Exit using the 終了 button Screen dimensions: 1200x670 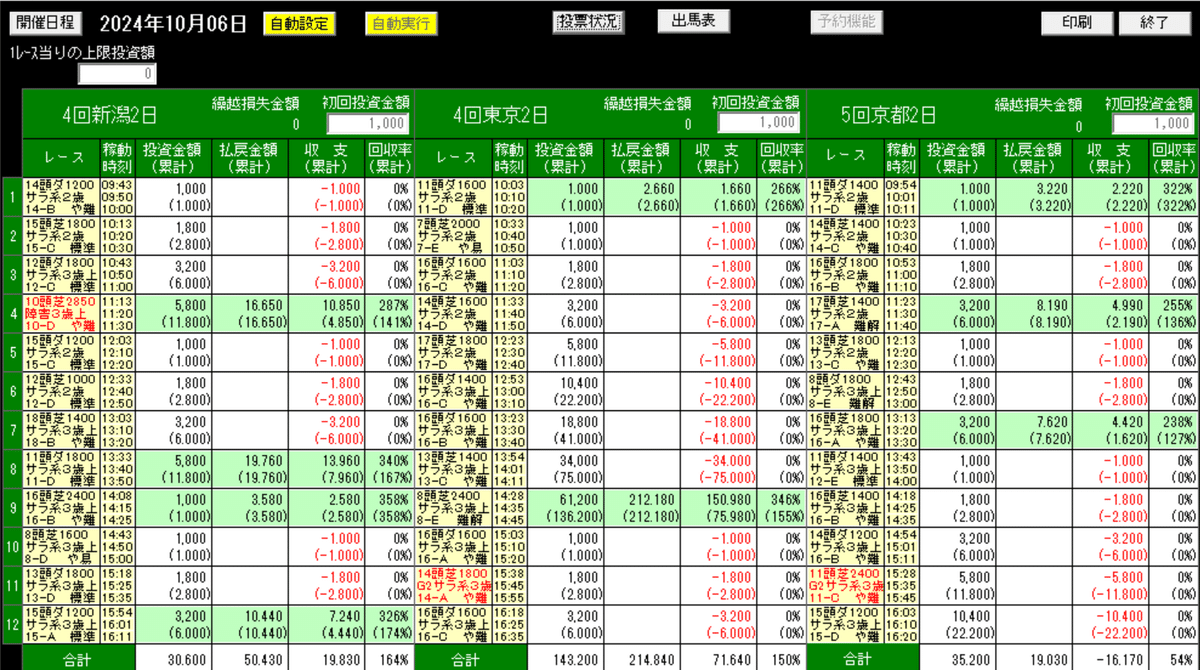(x=1153, y=22)
